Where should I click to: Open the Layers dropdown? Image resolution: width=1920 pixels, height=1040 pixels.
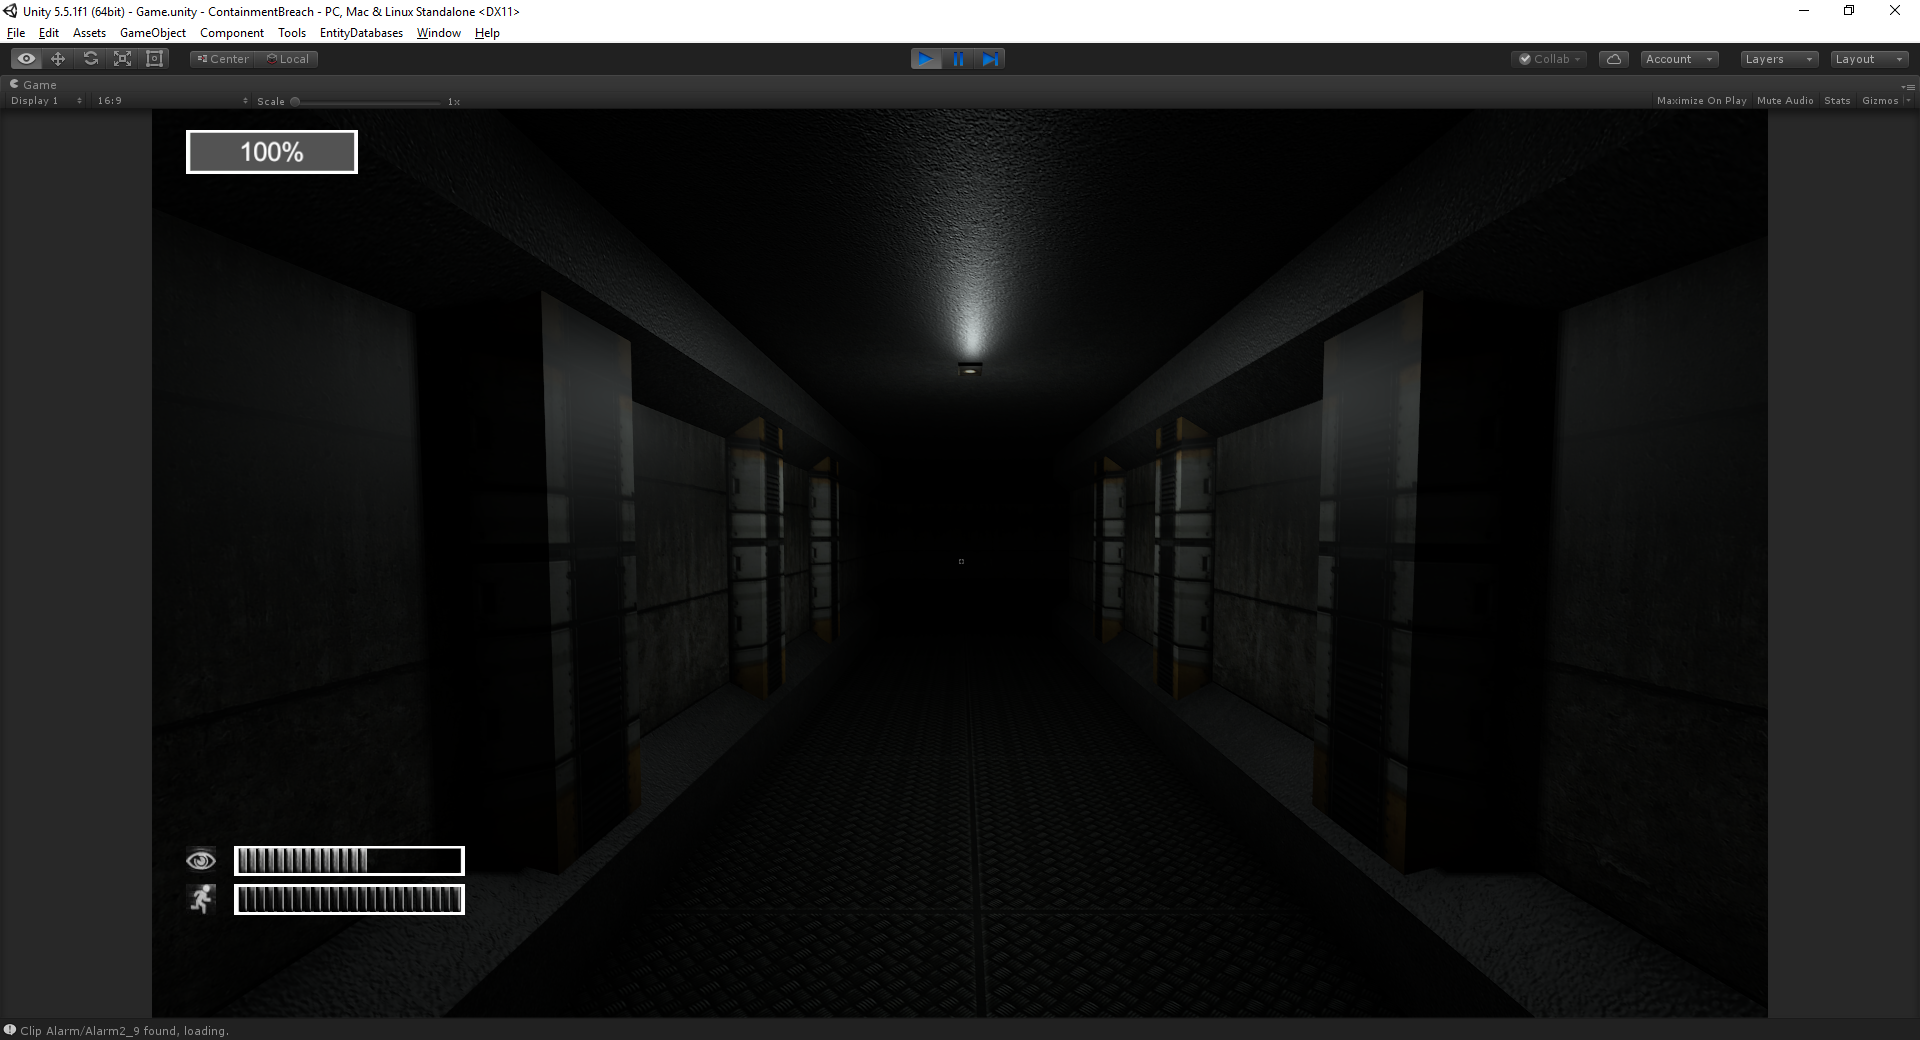tap(1778, 59)
